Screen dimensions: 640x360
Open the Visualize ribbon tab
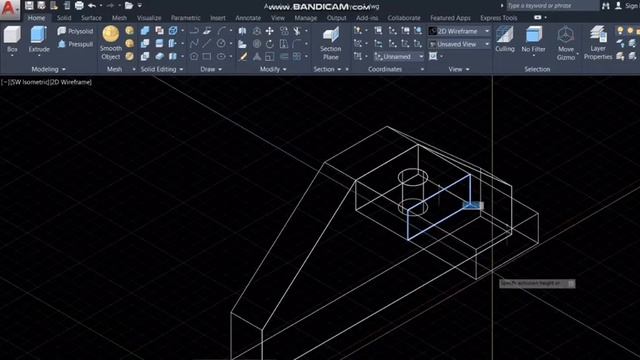(149, 18)
